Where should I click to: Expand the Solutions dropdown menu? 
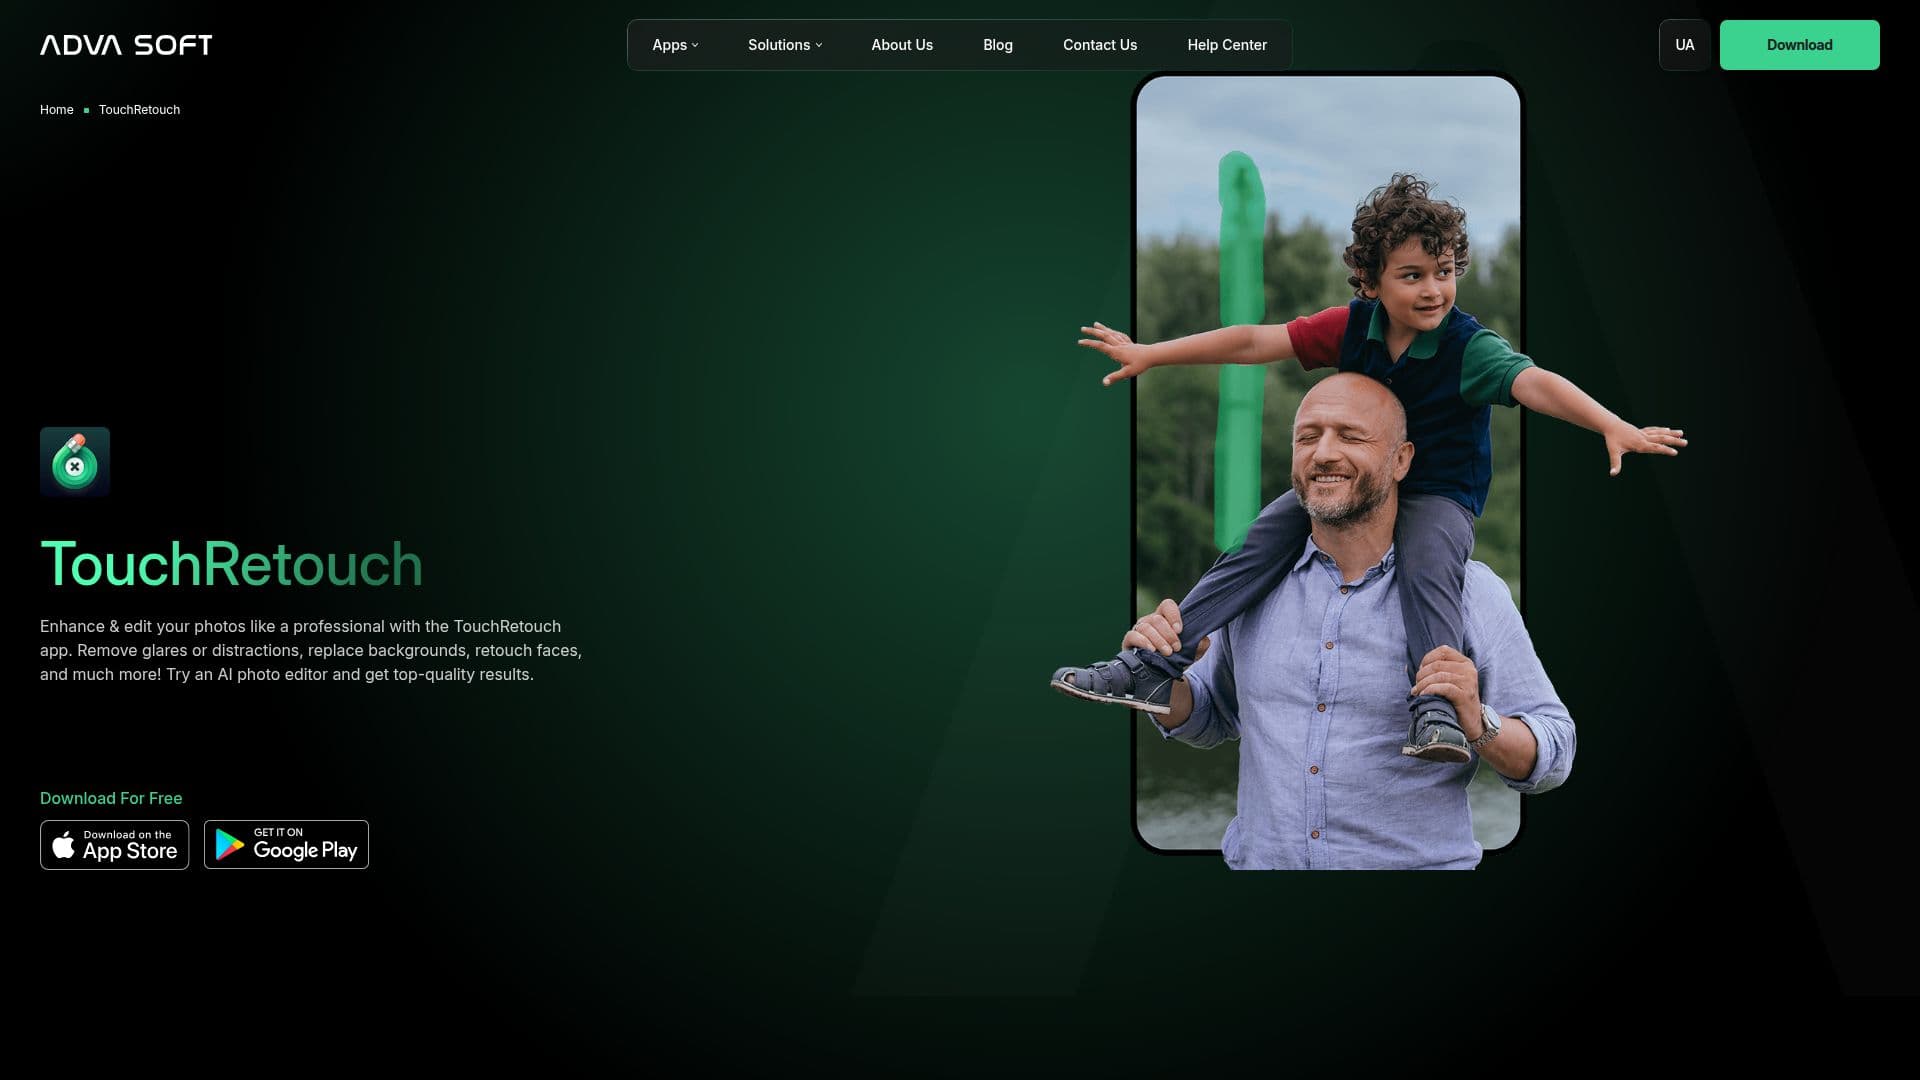785,45
